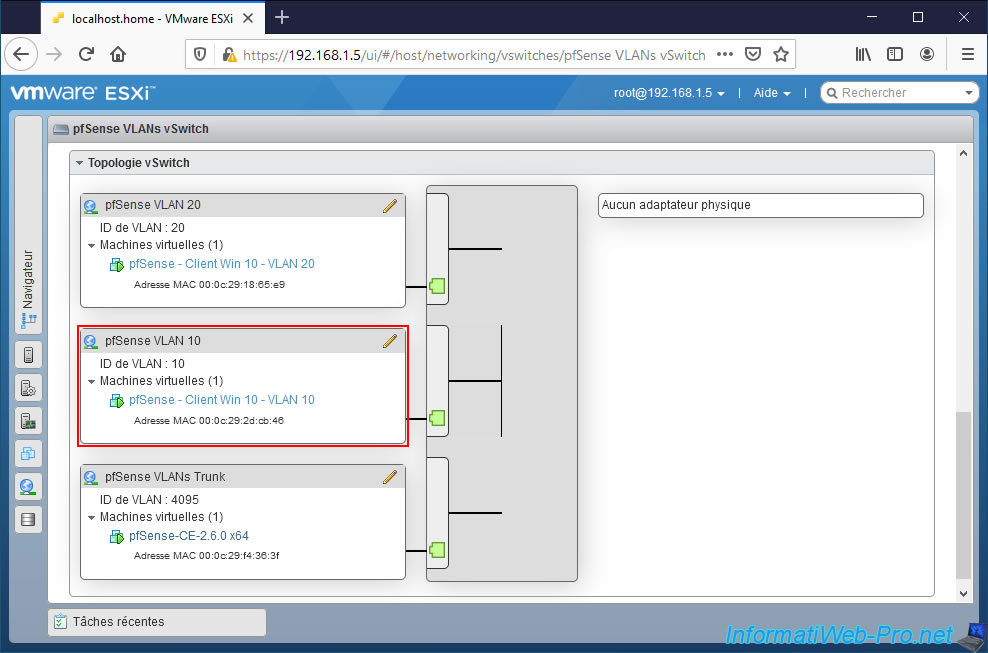The image size is (988, 653).
Task: Expand the Navigateur panel
Action: coord(28,225)
